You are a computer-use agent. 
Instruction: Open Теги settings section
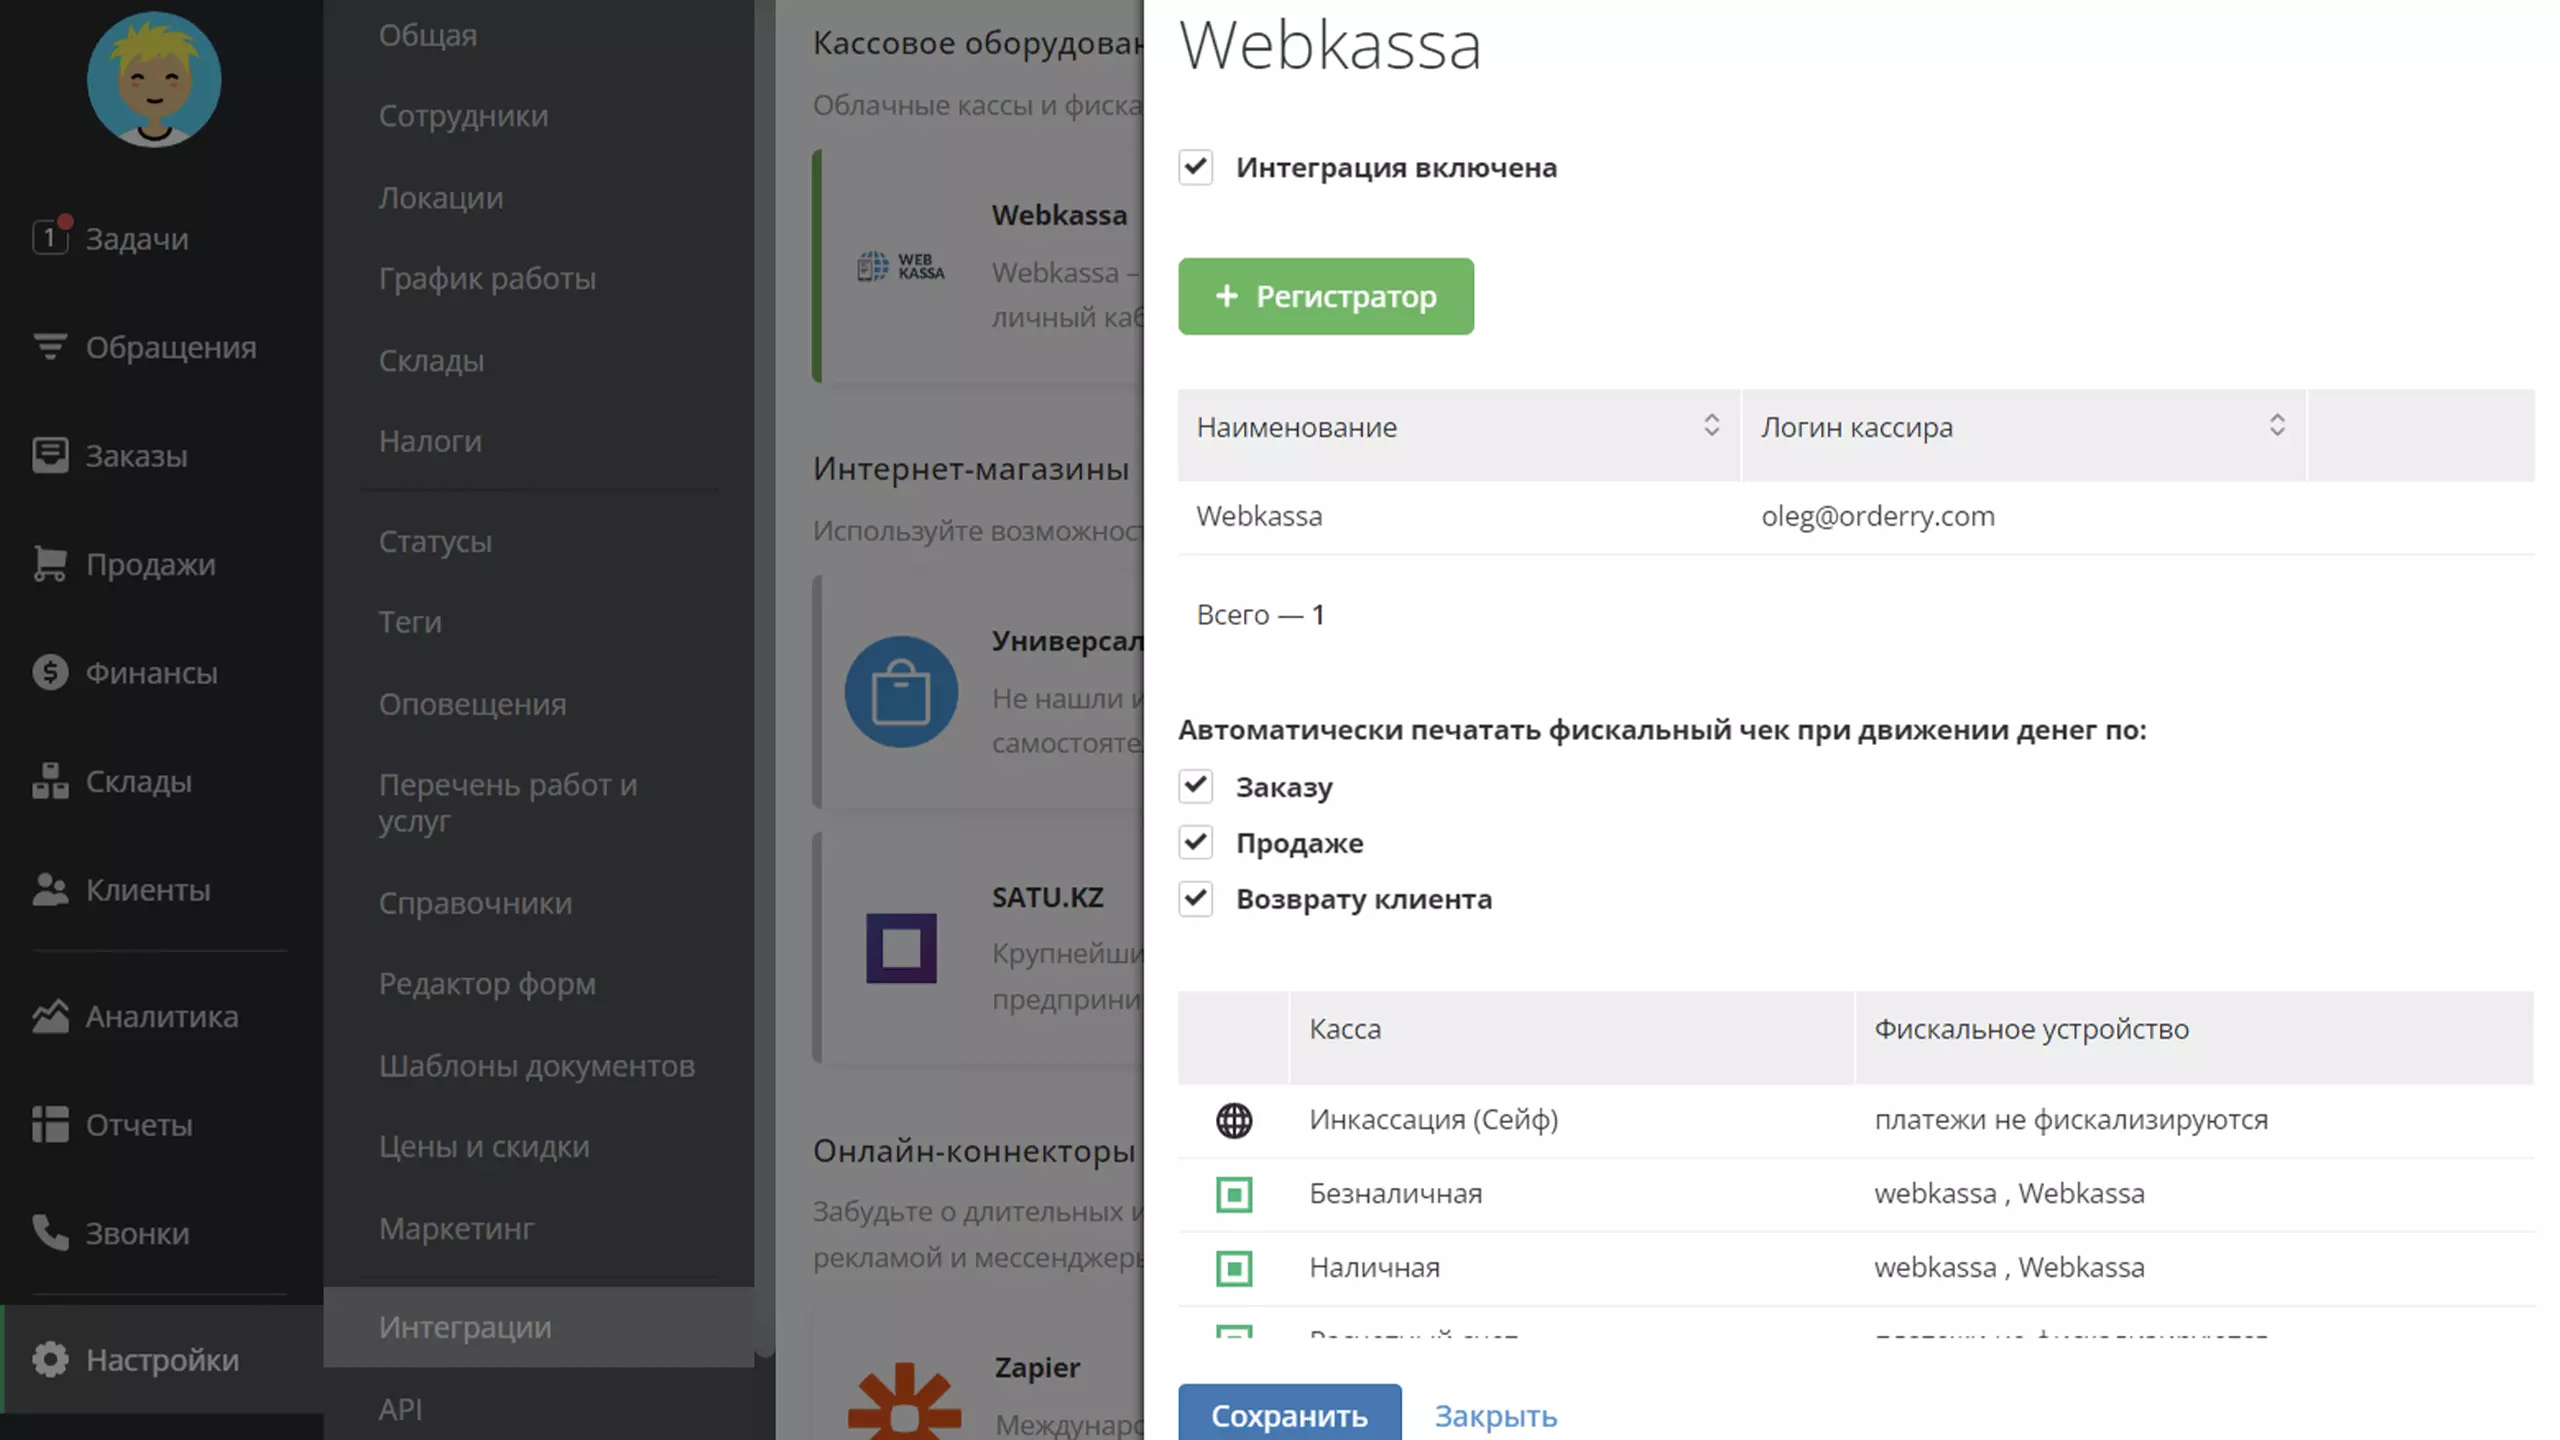coord(410,622)
